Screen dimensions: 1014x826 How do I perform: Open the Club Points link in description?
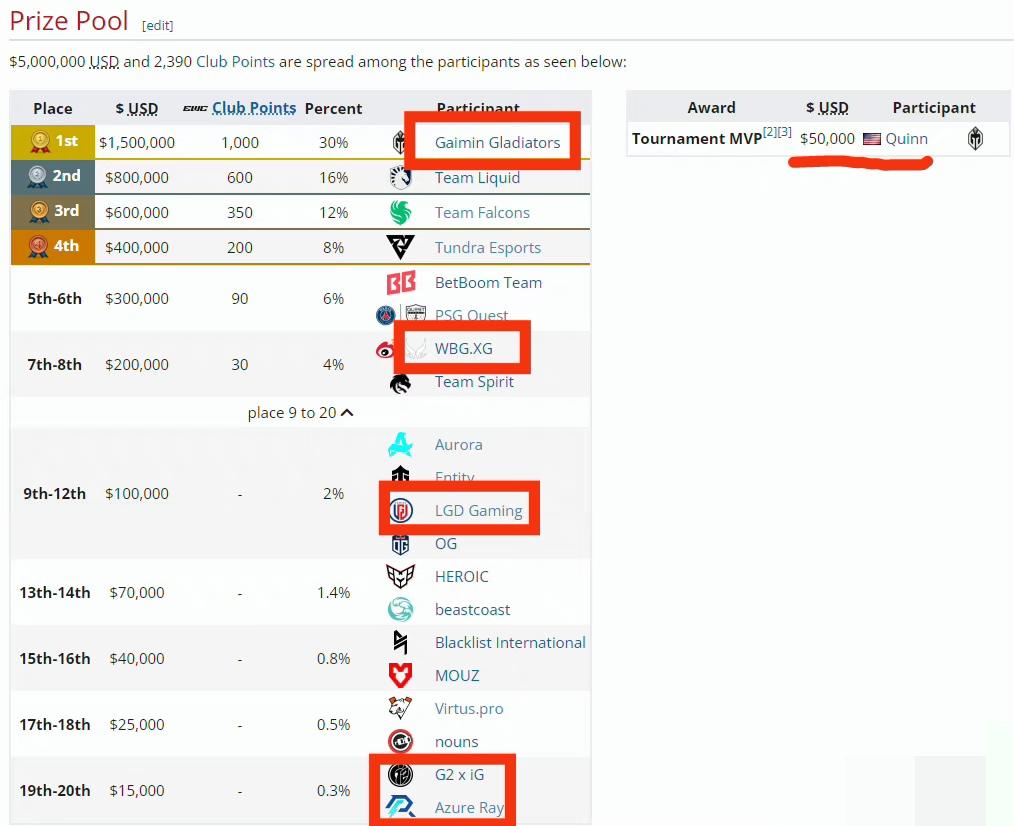[x=235, y=62]
